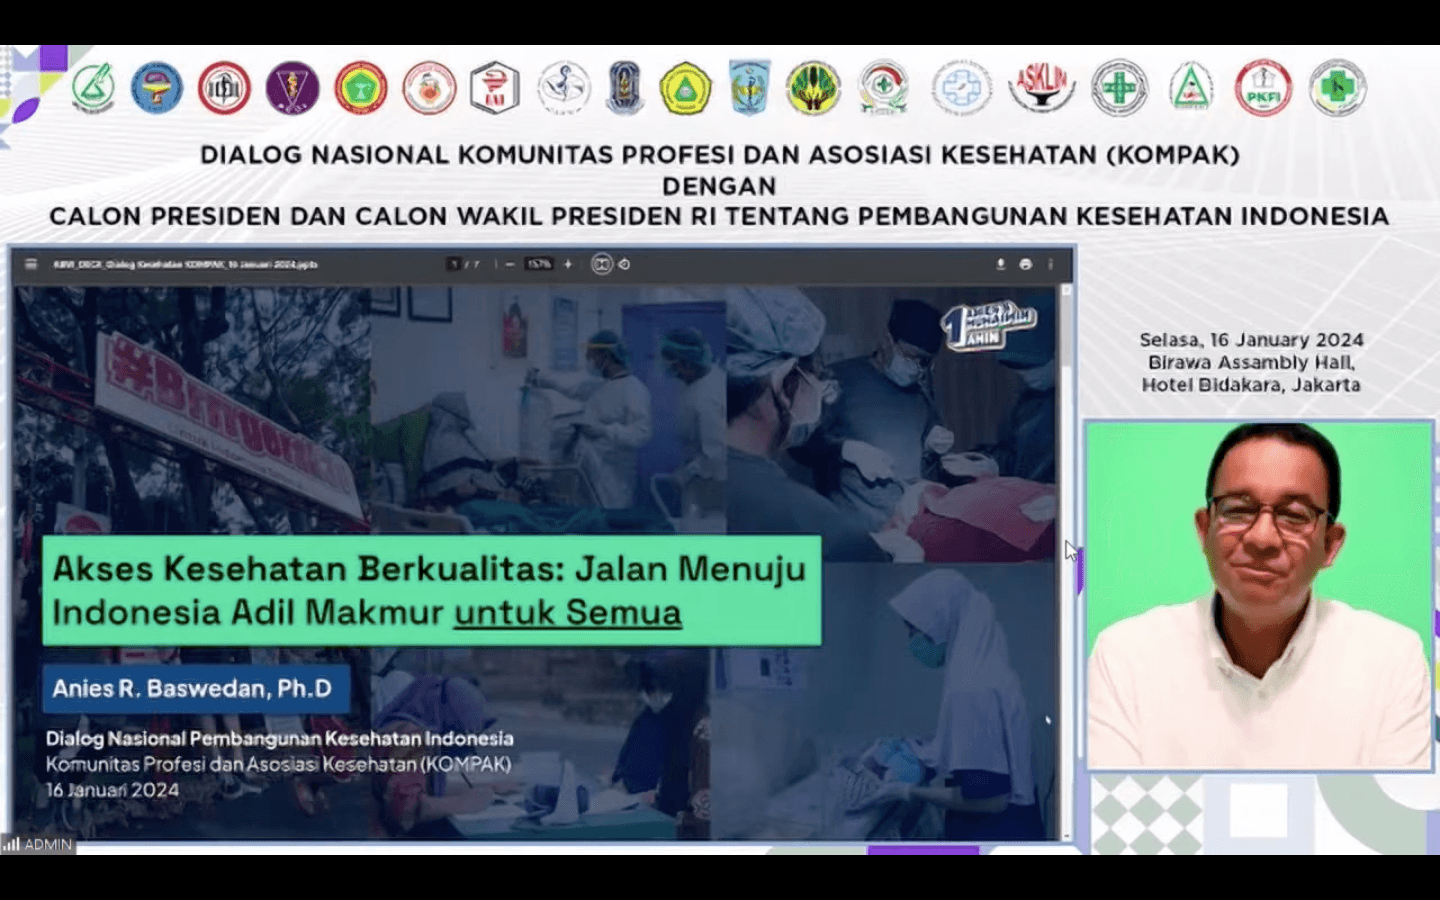Click the slide title "Akses Kesehatan Berkualitas: Jalan Menuju"
The image size is (1440, 900).
pos(429,568)
